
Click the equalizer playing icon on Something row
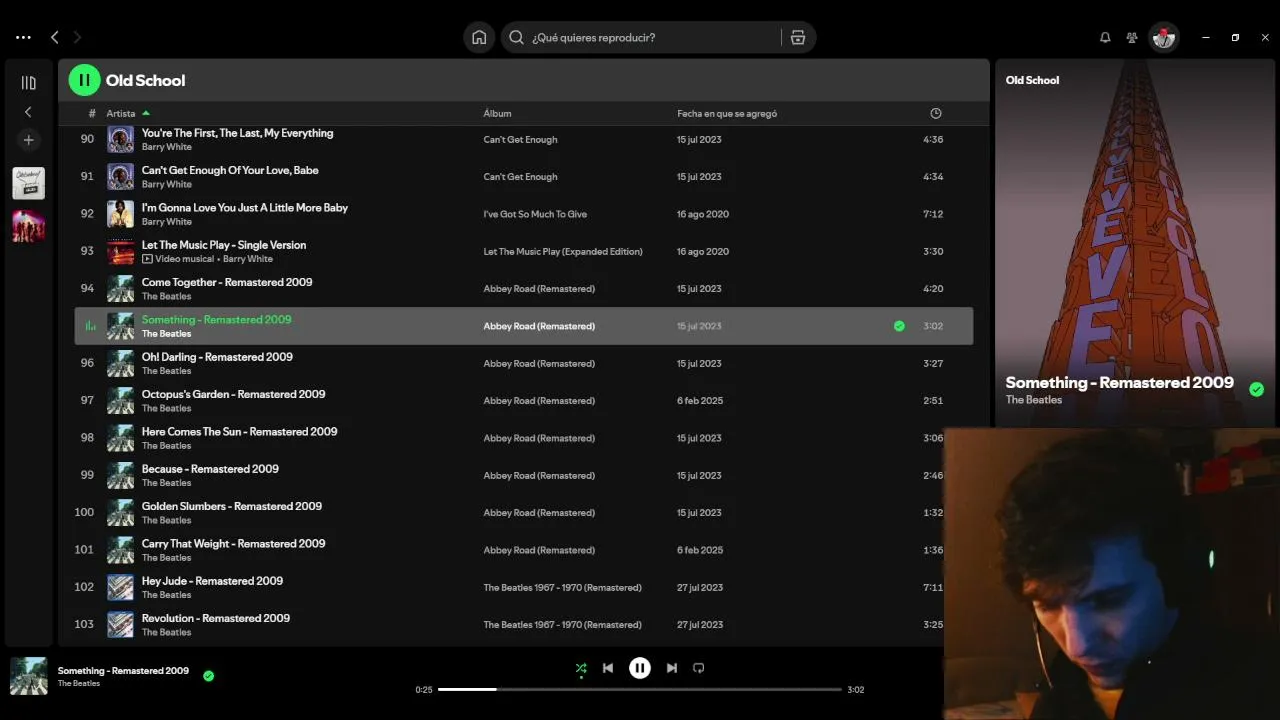point(90,326)
